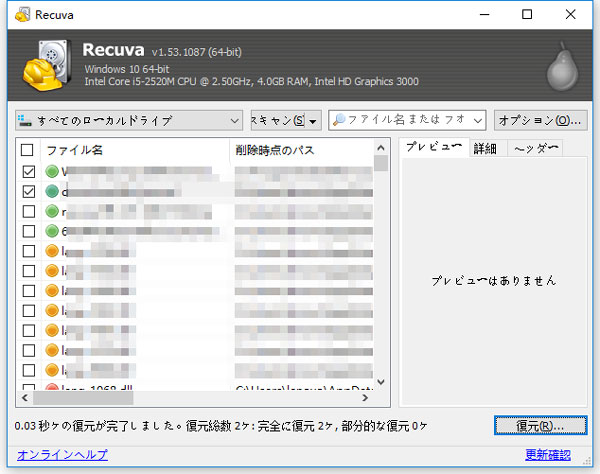
Task: Click the horizontal scroll left arrow
Action: [x=25, y=398]
